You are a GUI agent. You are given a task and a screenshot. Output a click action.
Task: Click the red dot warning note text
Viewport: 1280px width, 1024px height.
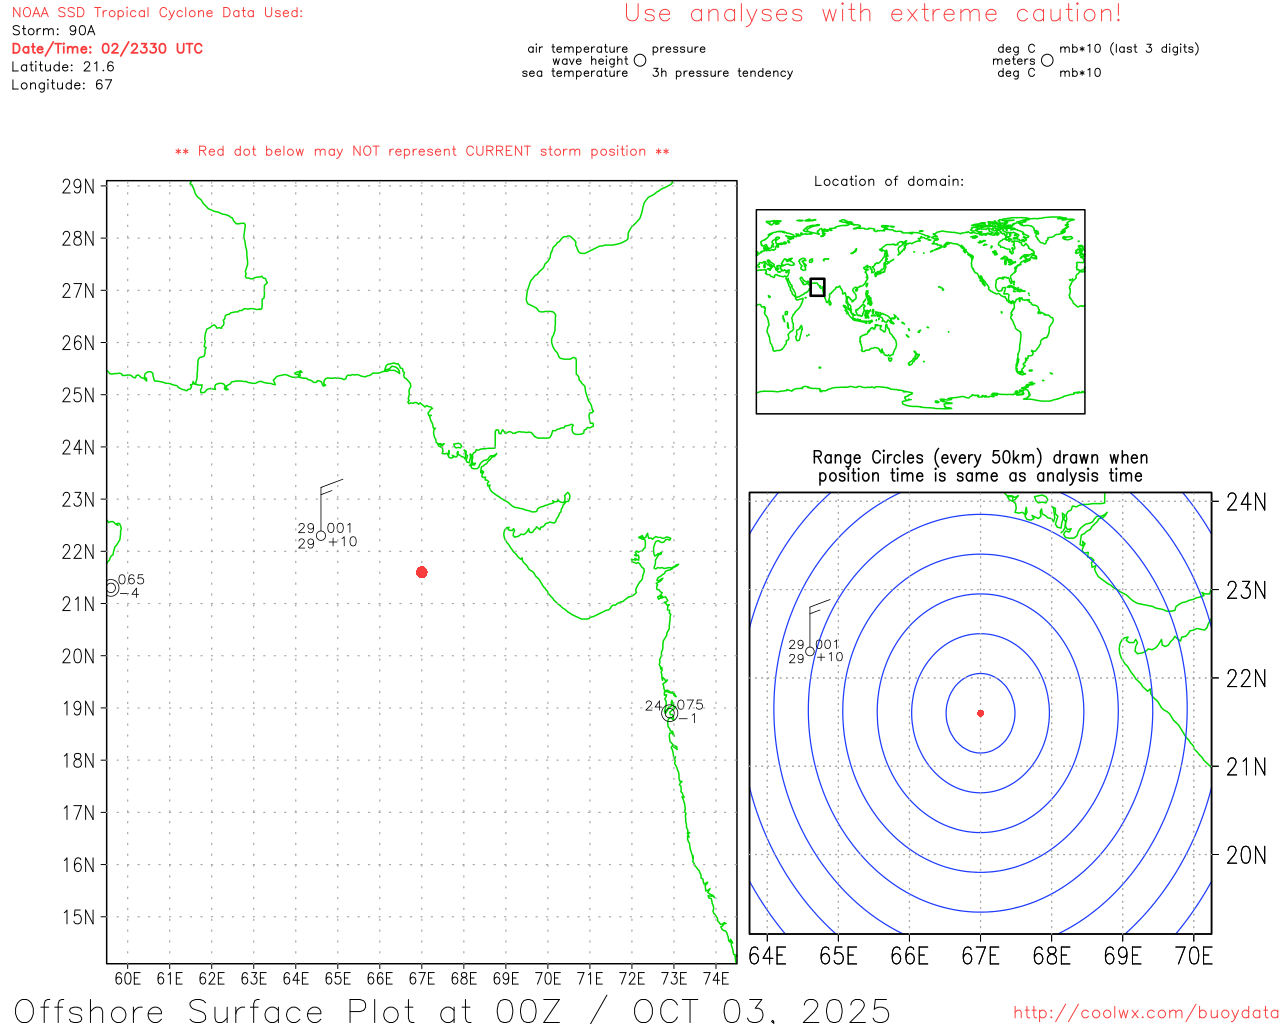click(x=422, y=151)
